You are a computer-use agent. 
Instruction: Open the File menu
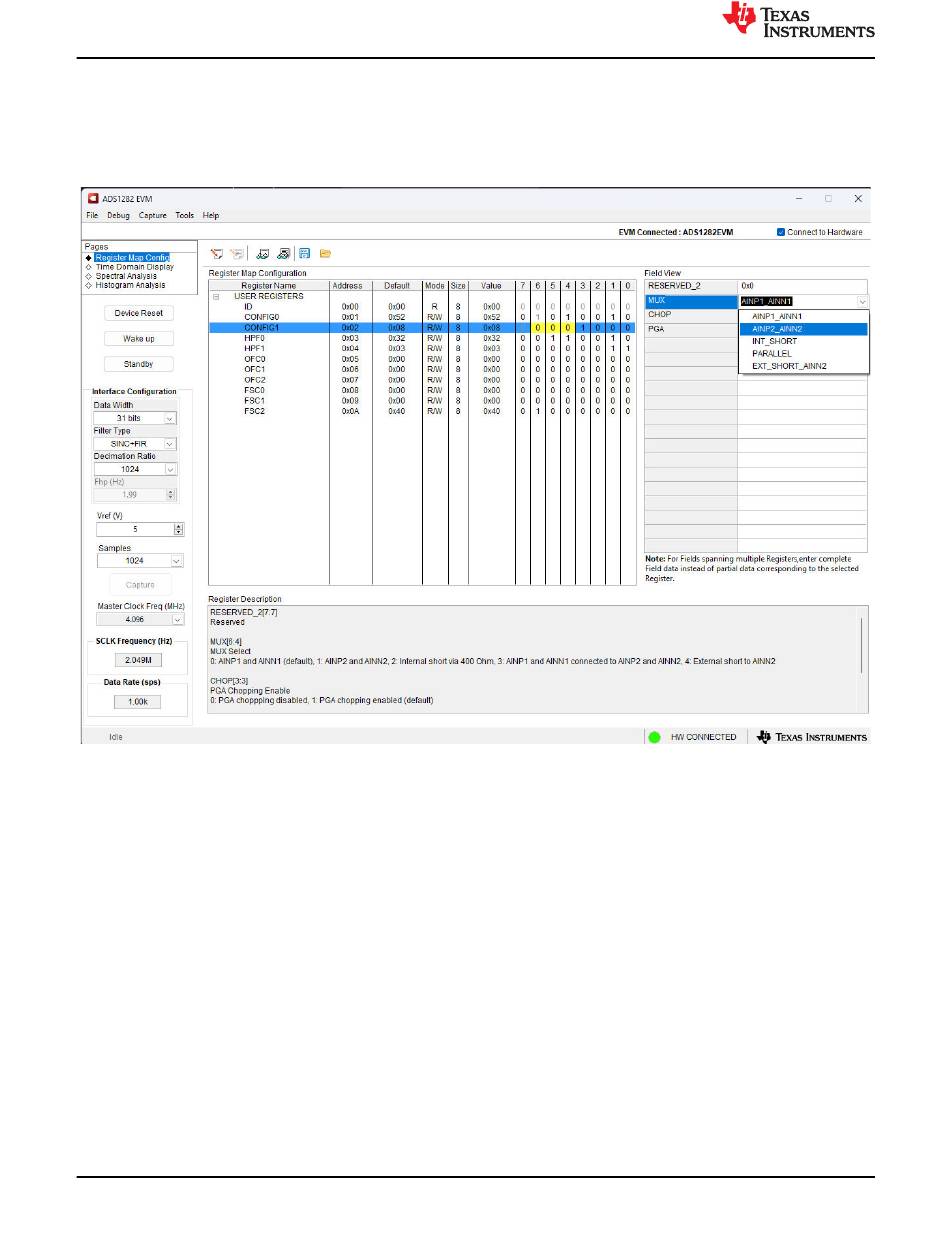pyautogui.click(x=92, y=215)
